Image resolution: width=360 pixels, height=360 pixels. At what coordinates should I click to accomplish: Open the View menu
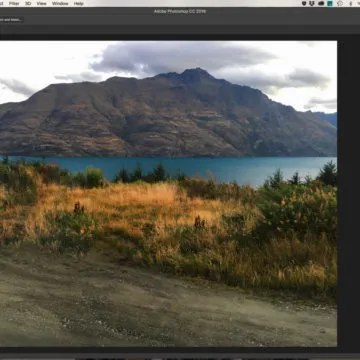(x=41, y=3)
